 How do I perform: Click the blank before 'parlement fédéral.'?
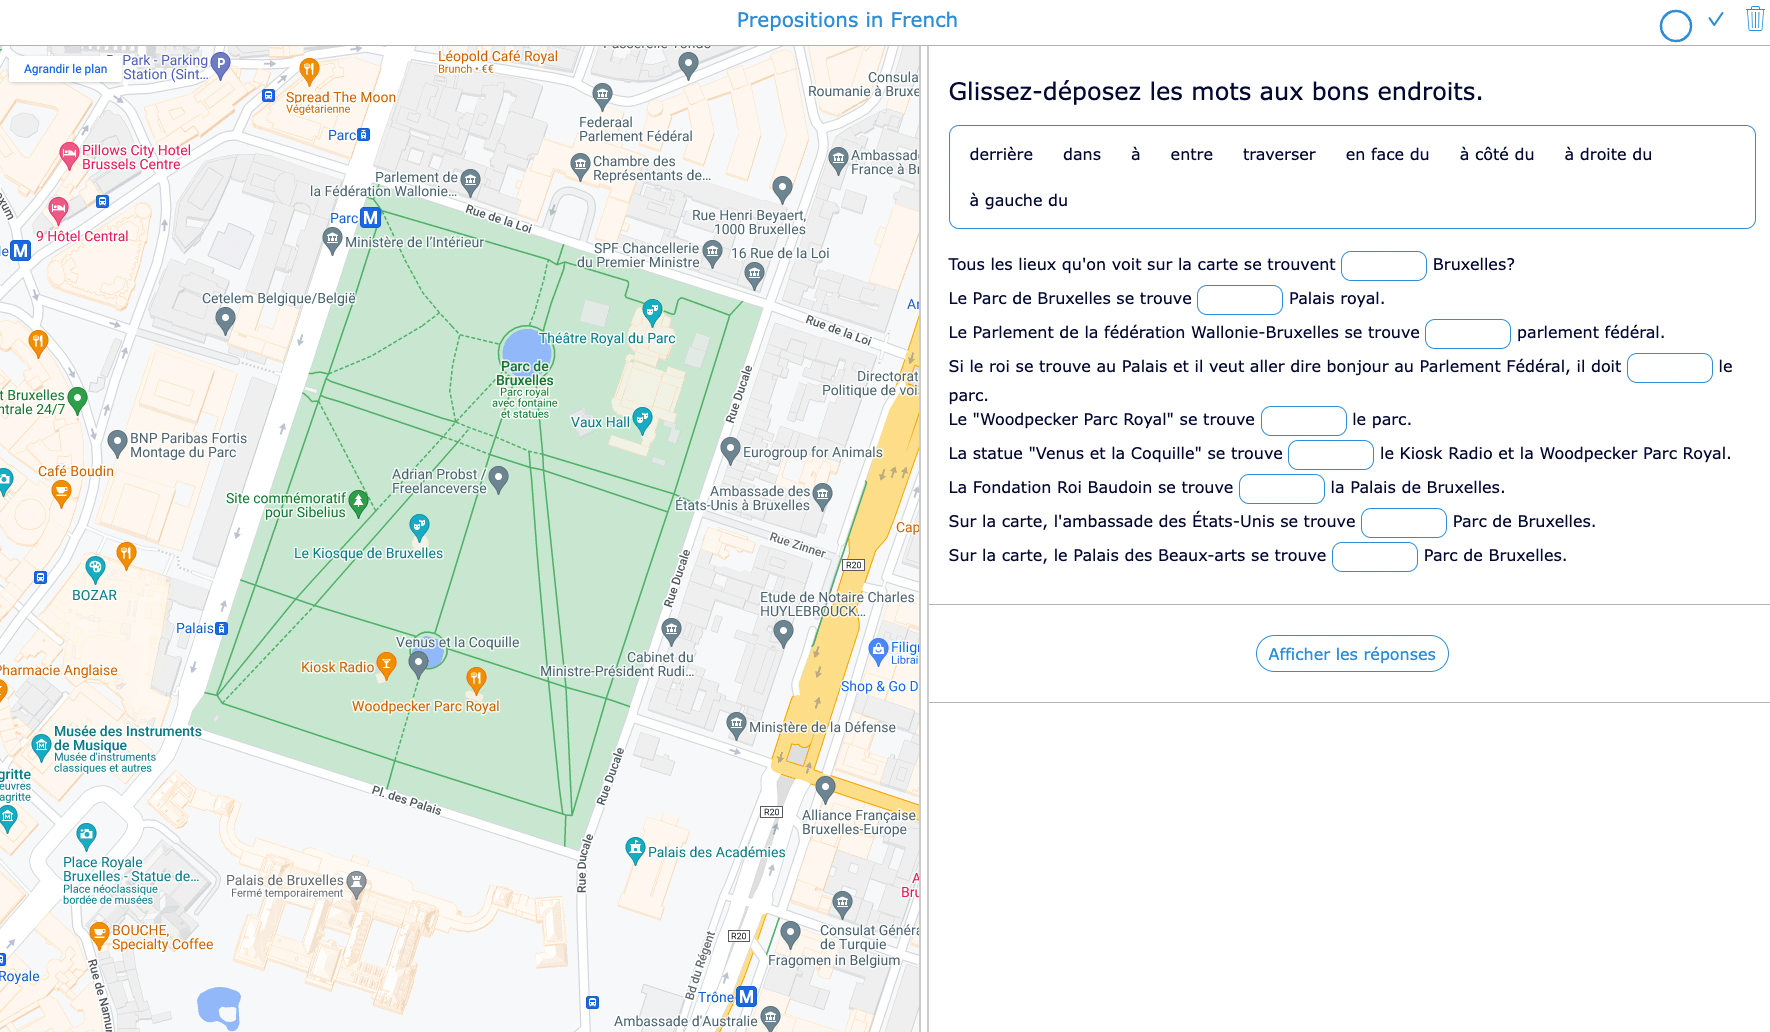tap(1468, 334)
